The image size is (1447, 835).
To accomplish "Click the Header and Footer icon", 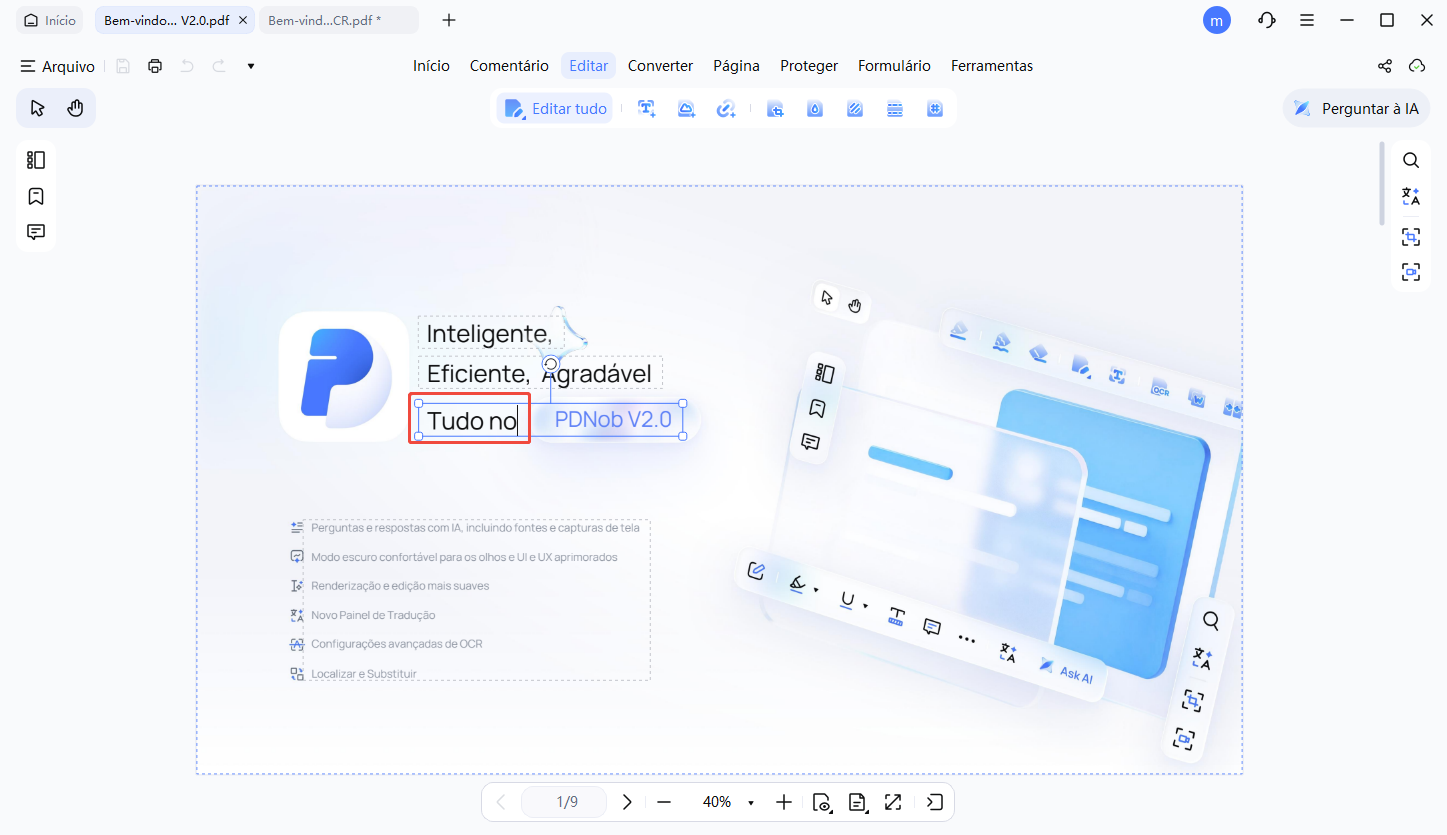I will coord(895,109).
